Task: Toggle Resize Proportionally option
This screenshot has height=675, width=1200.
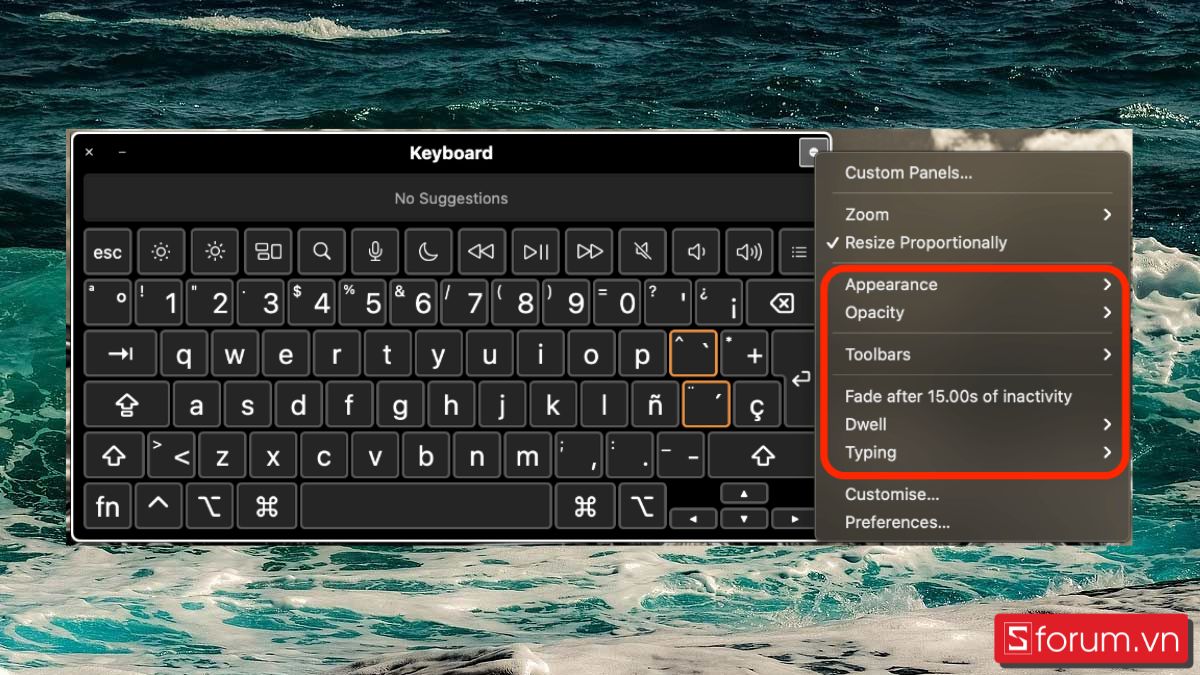Action: [x=972, y=243]
